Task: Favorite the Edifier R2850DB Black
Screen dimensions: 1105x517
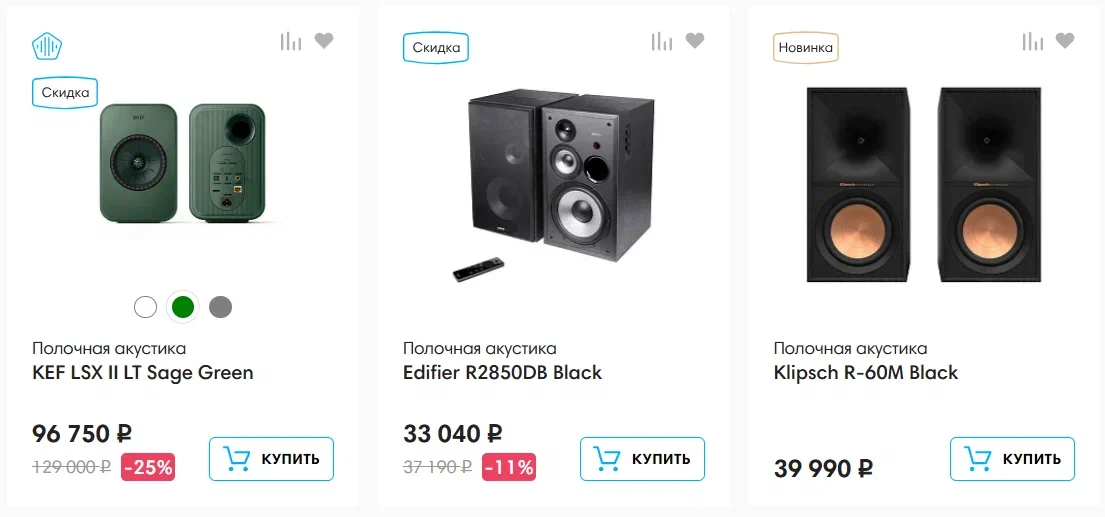Action: (695, 41)
